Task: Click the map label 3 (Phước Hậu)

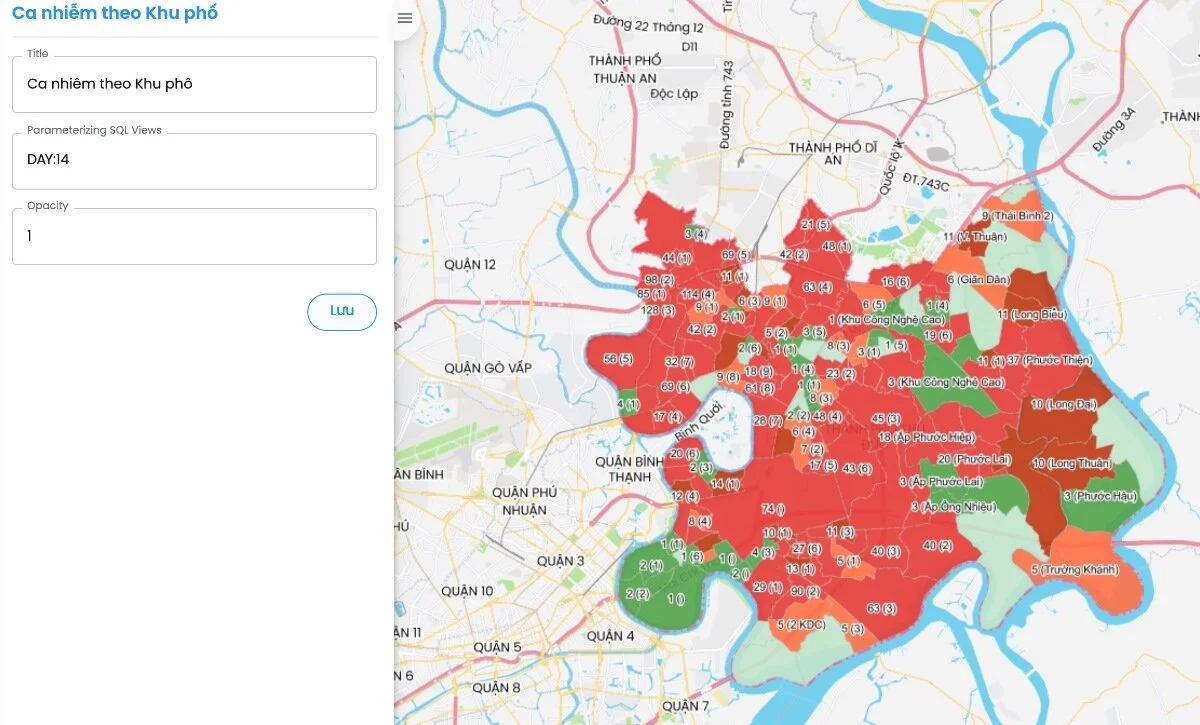Action: pos(1100,496)
